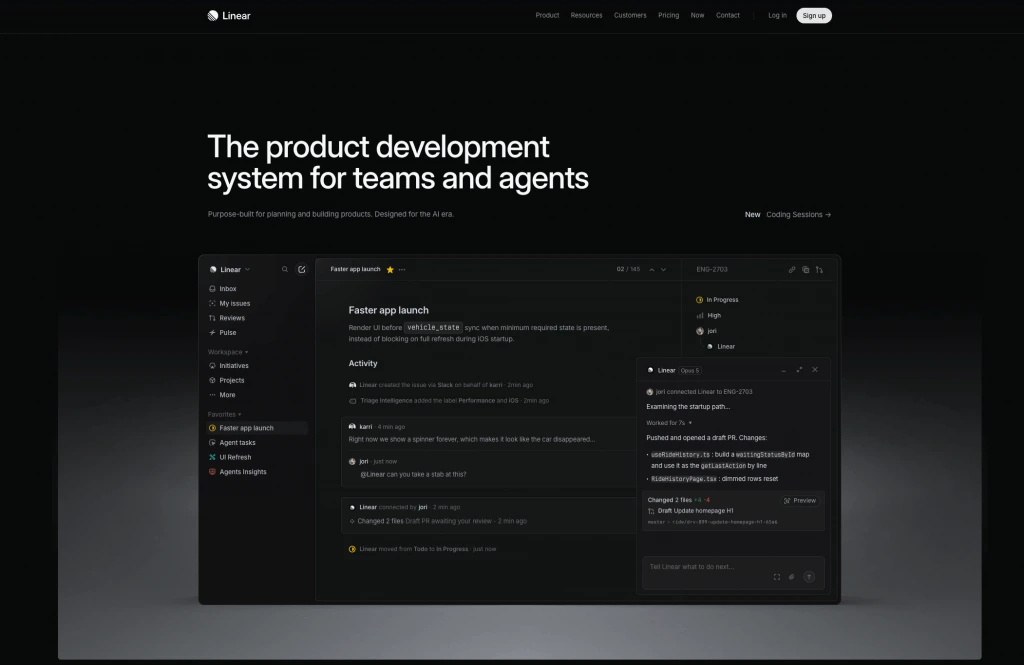The height and width of the screenshot is (665, 1024).
Task: Open the Pricing item in the top navigation
Action: coord(668,15)
